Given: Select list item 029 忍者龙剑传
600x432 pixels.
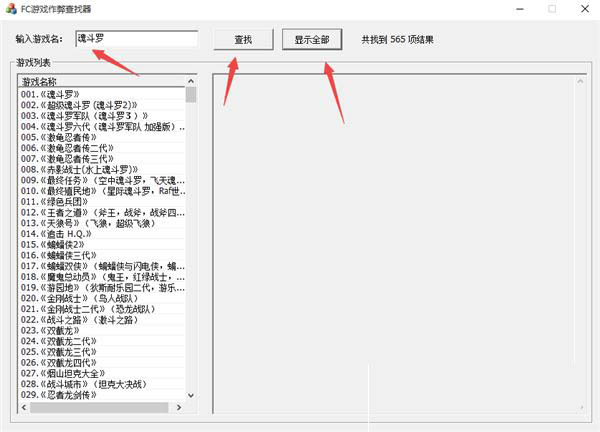Looking at the screenshot, I should coord(101,394).
